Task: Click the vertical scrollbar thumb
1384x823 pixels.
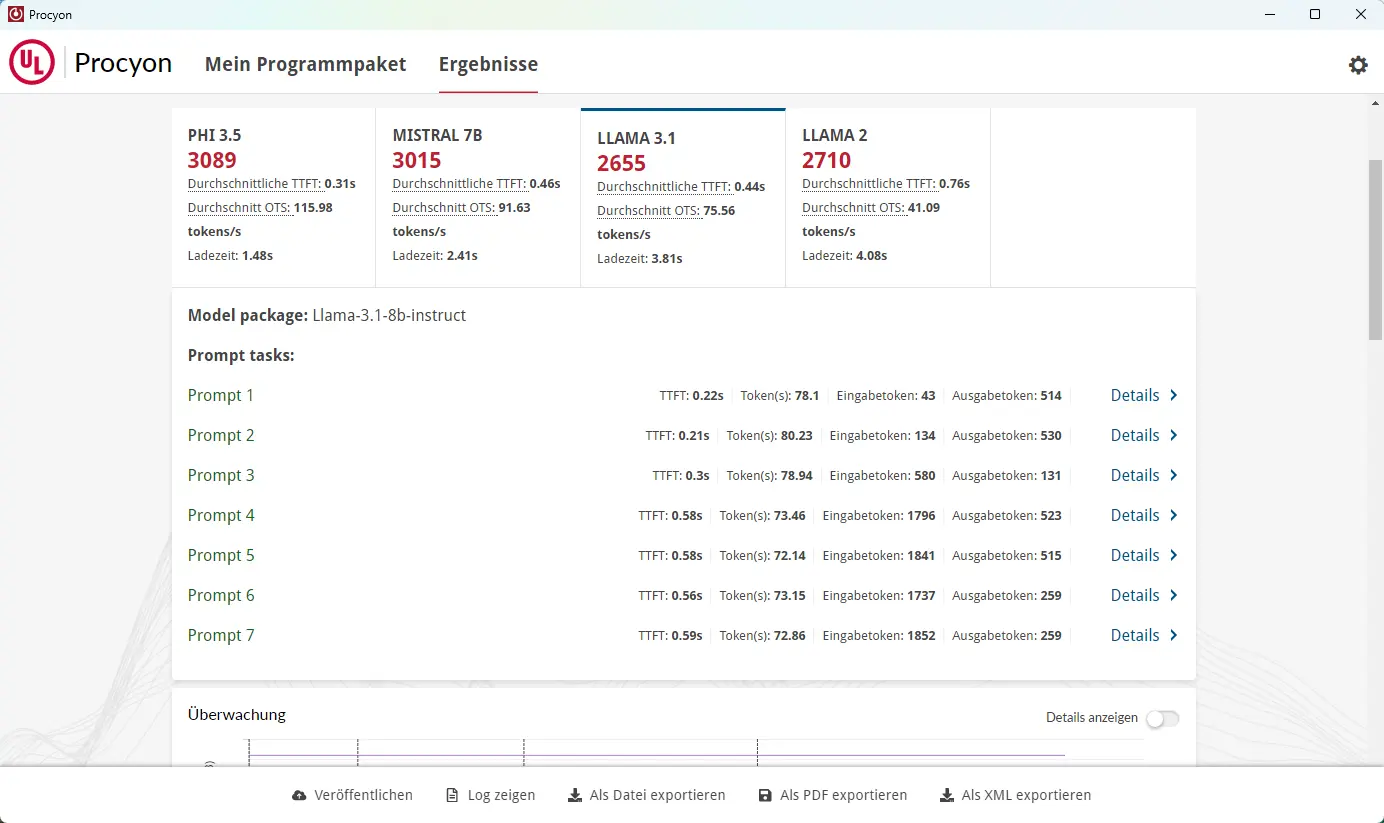Action: coord(1375,250)
